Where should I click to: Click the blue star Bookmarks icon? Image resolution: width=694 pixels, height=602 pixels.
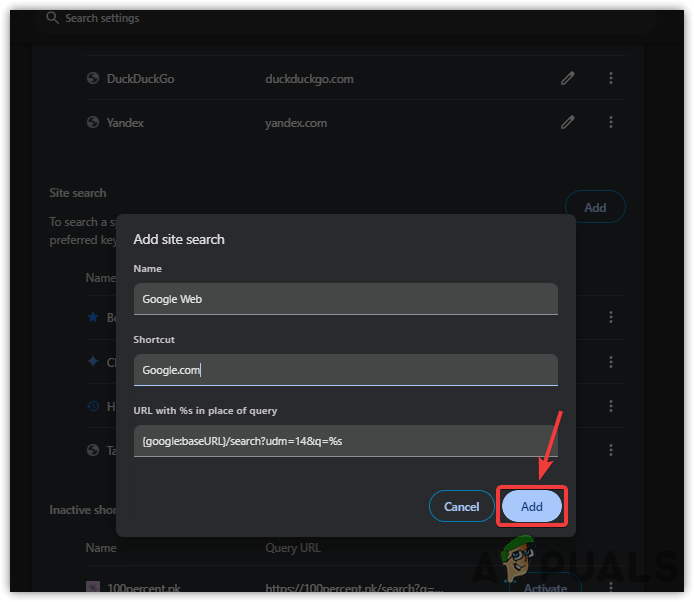pyautogui.click(x=93, y=317)
